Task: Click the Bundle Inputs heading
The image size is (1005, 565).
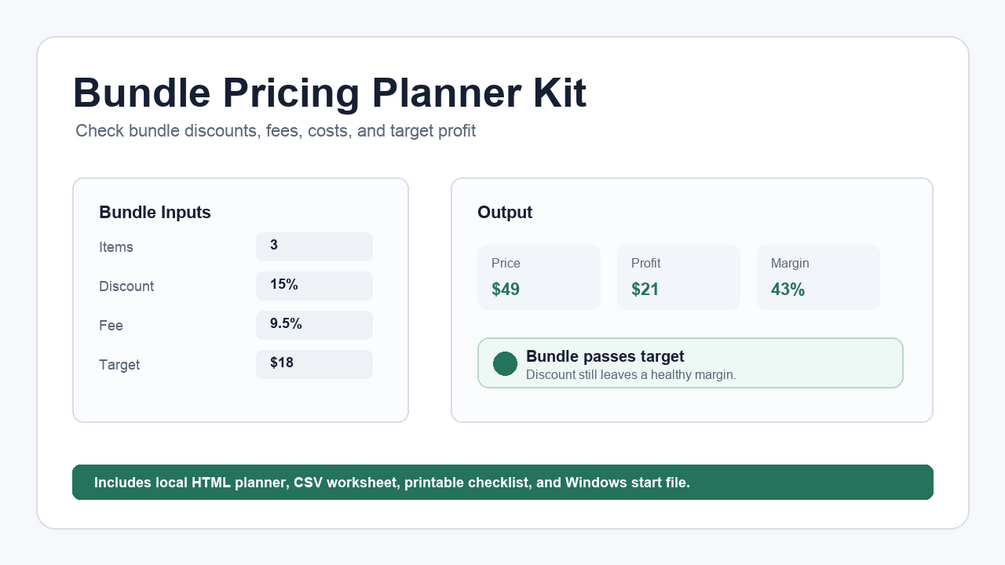Action: tap(154, 212)
